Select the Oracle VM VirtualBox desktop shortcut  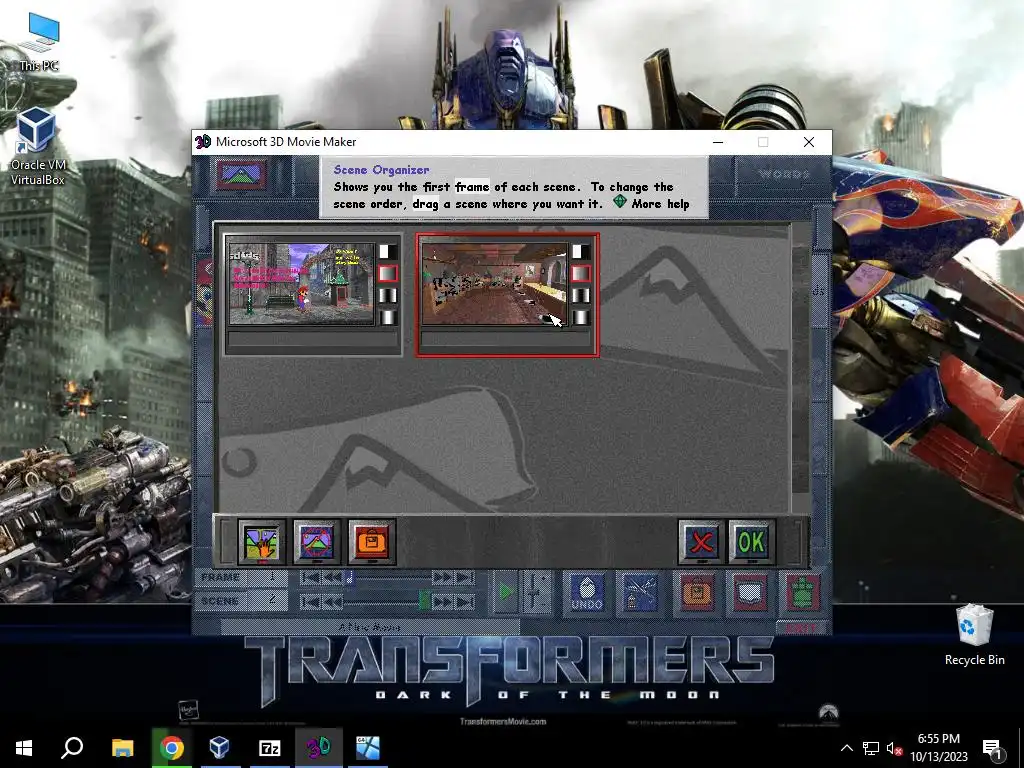(x=37, y=148)
